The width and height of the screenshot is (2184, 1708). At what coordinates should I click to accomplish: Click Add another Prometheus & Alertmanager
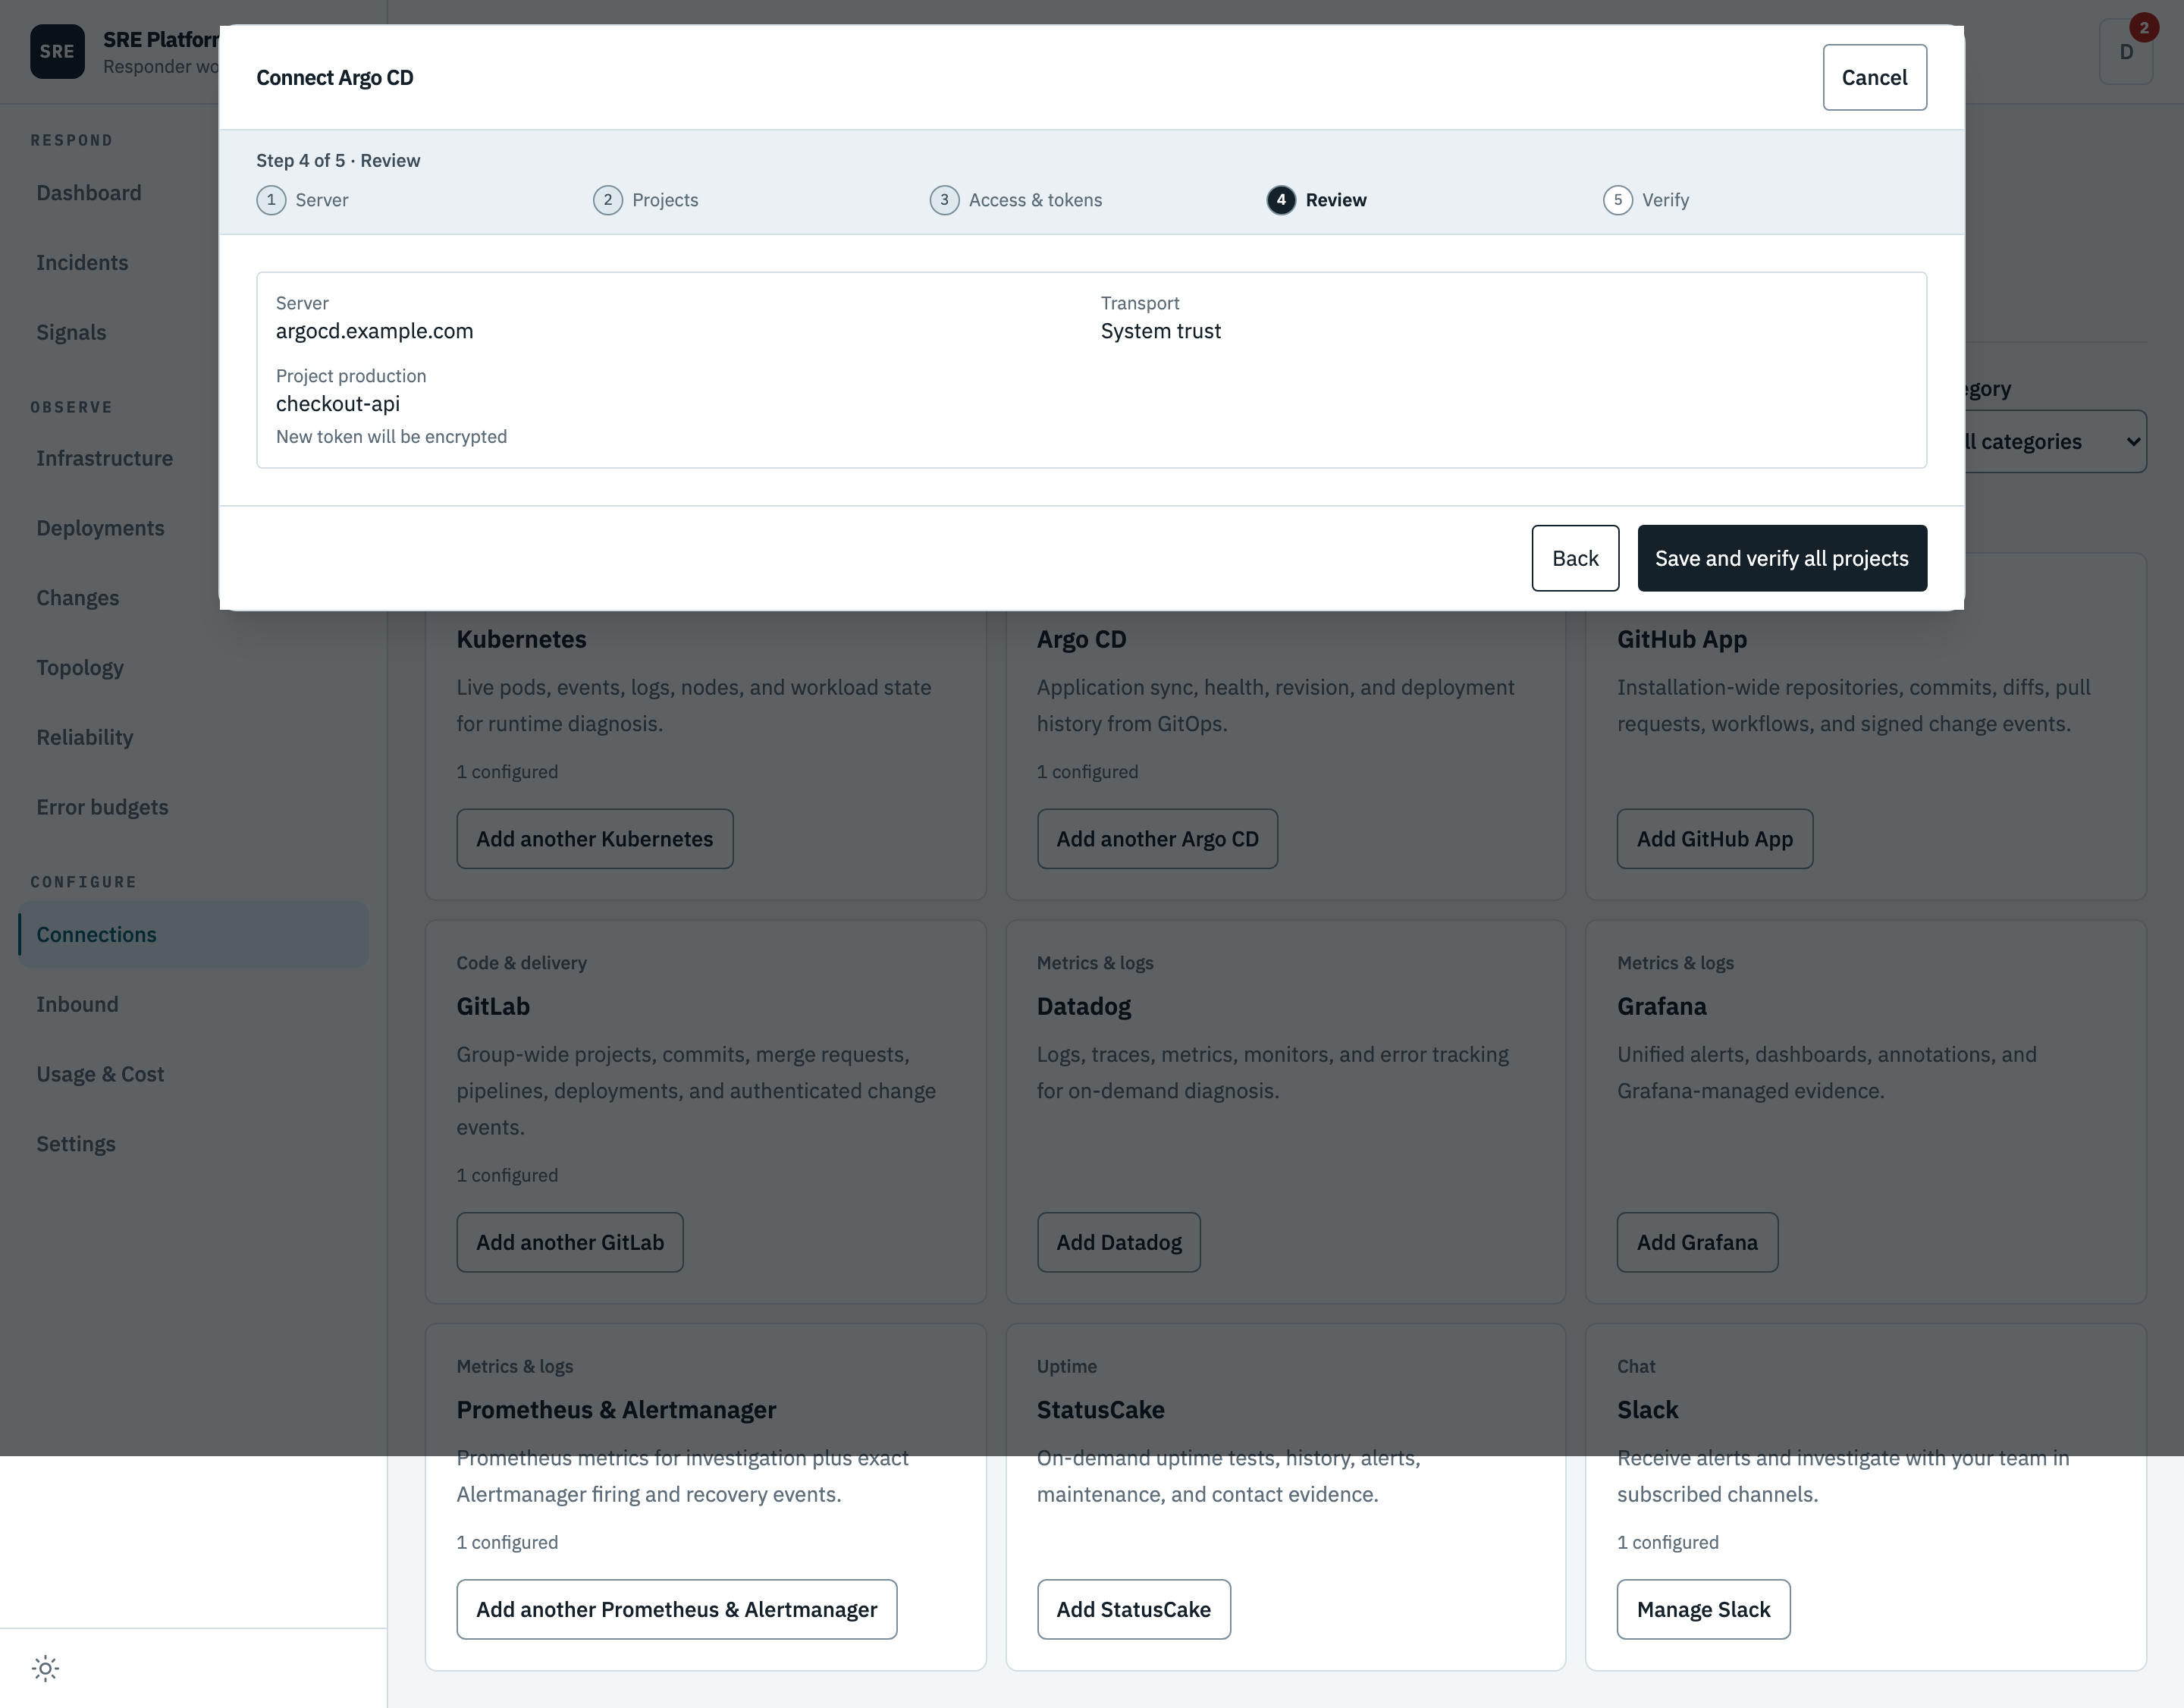click(x=677, y=1610)
